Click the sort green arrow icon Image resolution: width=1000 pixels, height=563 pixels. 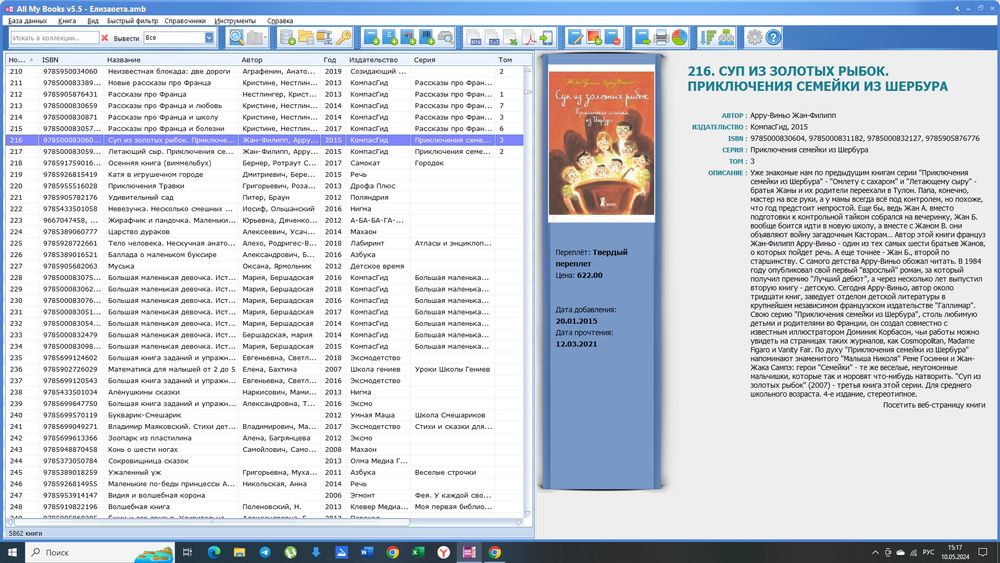pos(709,38)
